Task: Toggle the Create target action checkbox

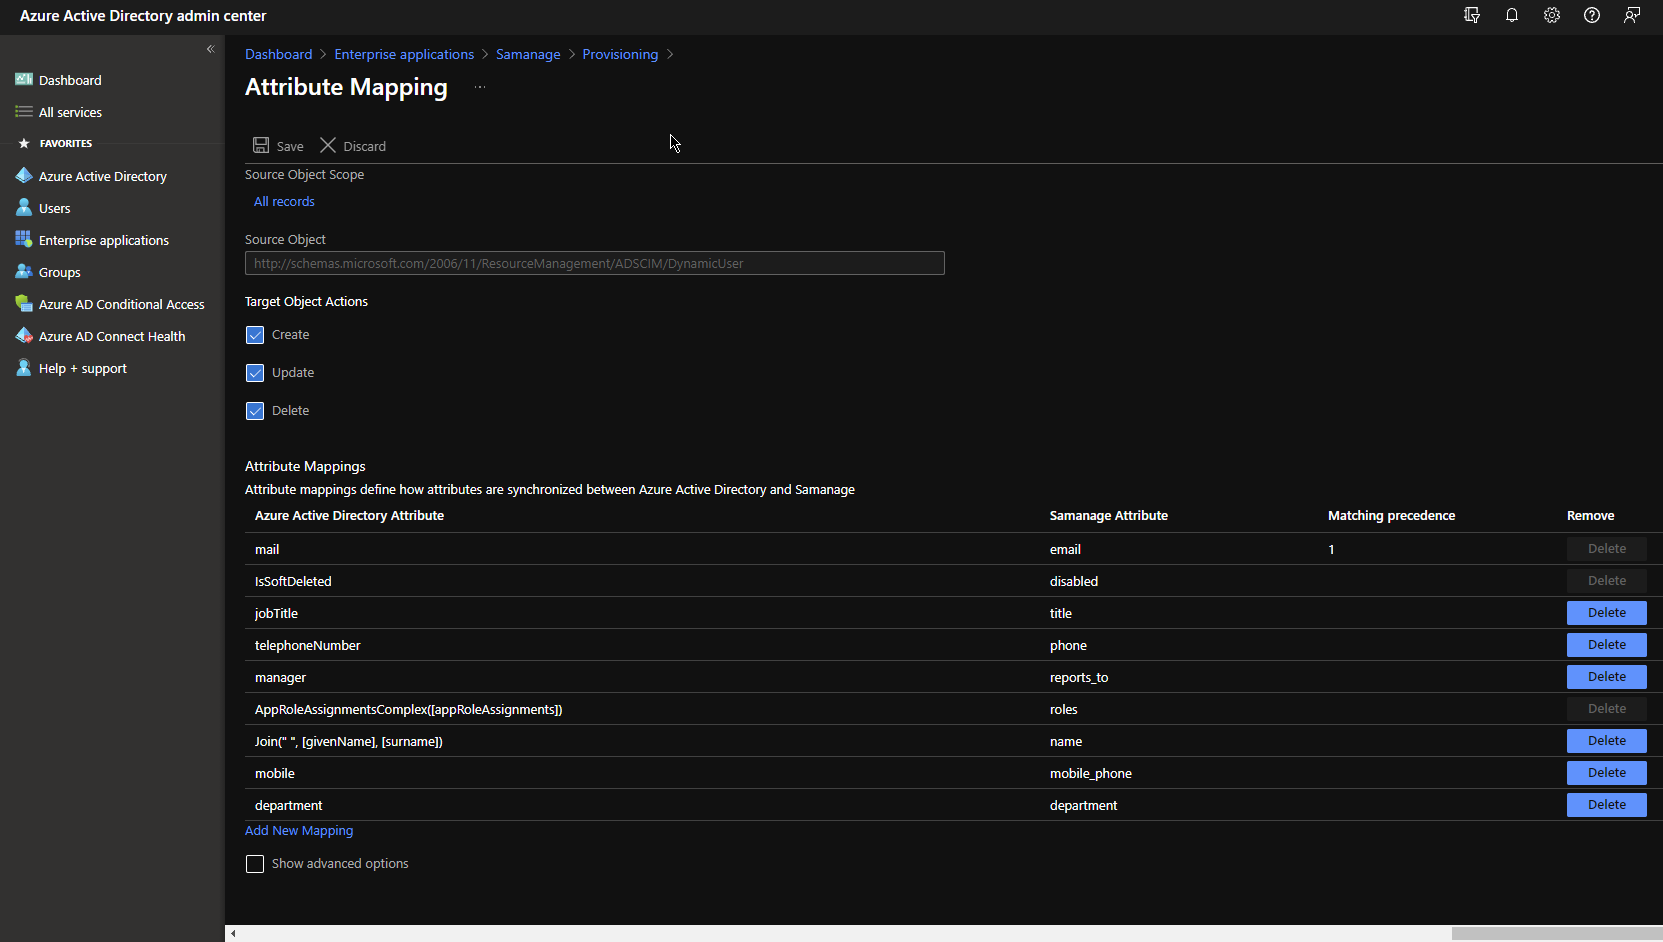Action: [255, 335]
